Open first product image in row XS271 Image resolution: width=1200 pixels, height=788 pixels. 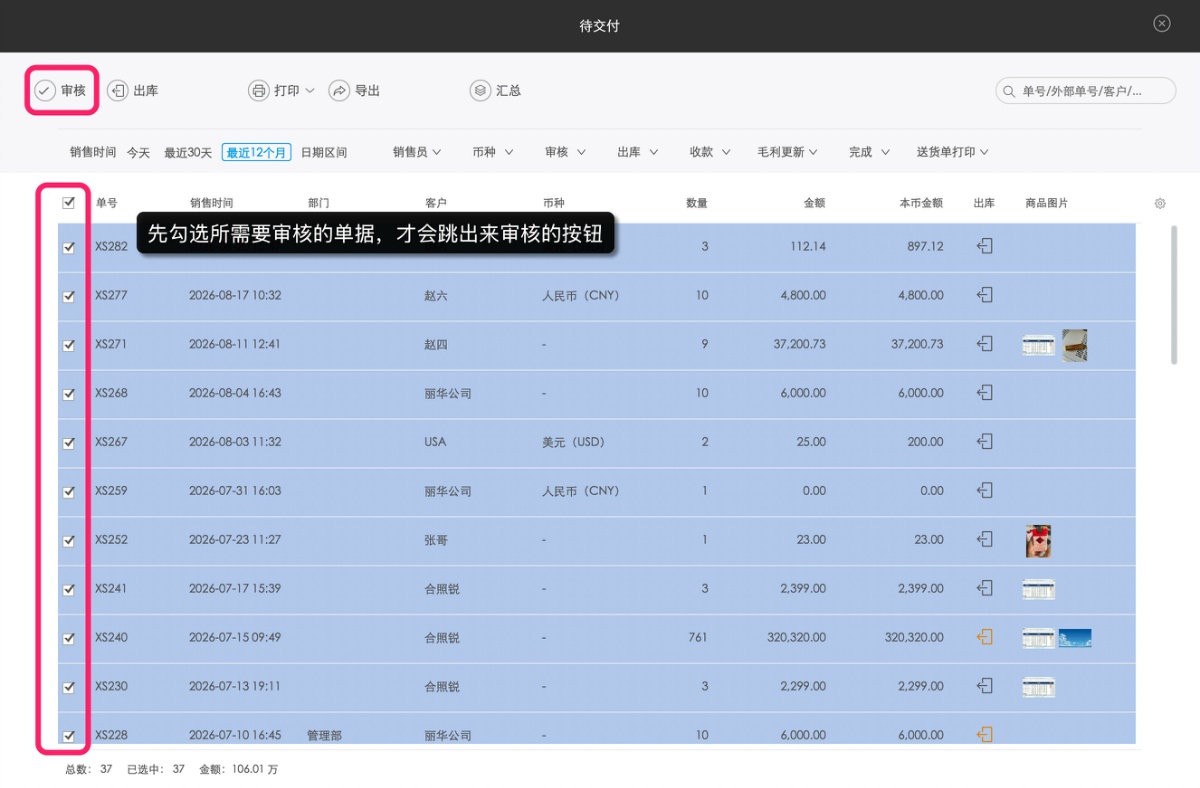[1038, 345]
